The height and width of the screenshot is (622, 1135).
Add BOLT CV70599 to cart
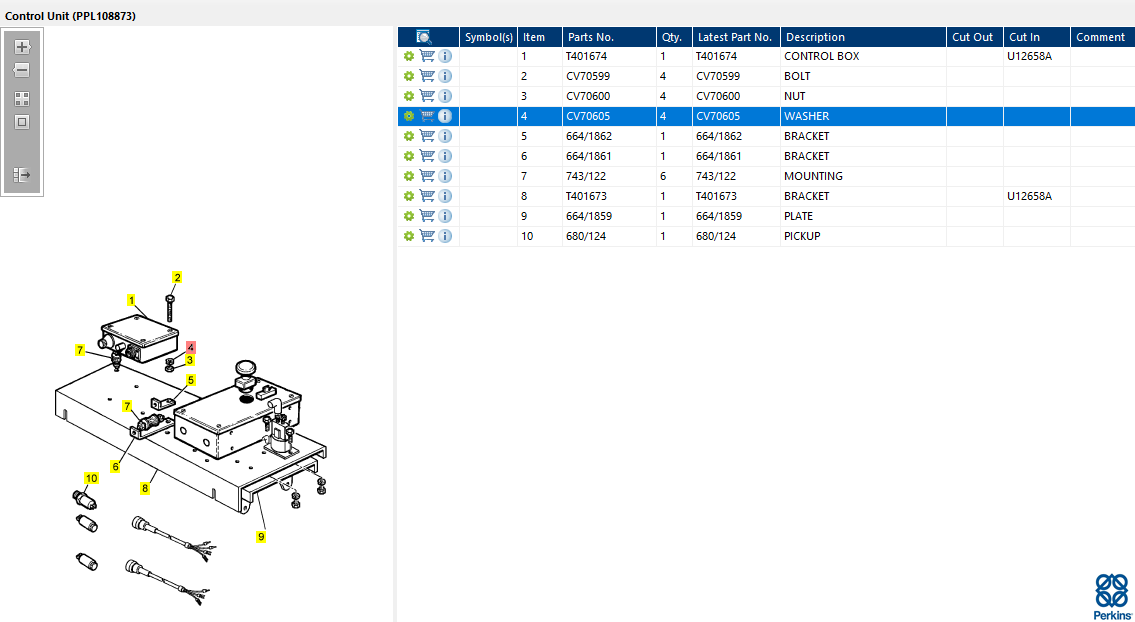click(x=427, y=76)
